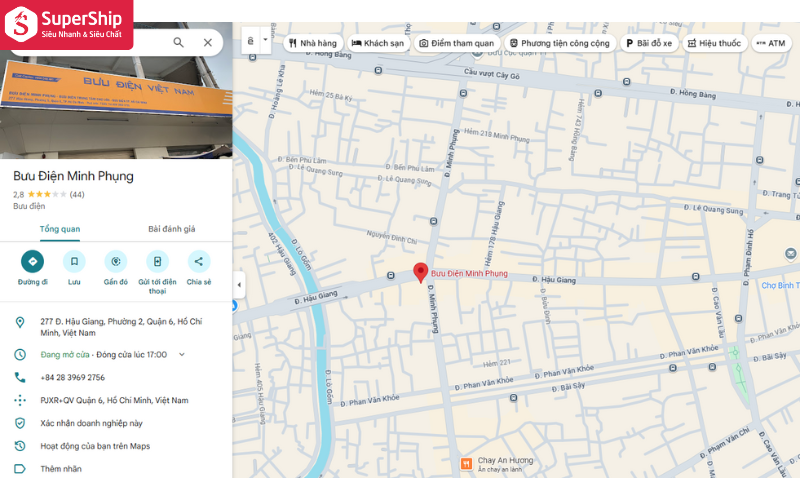Image resolution: width=800 pixels, height=500 pixels.
Task: Show Bãi đỗ xe on map
Action: (x=649, y=43)
